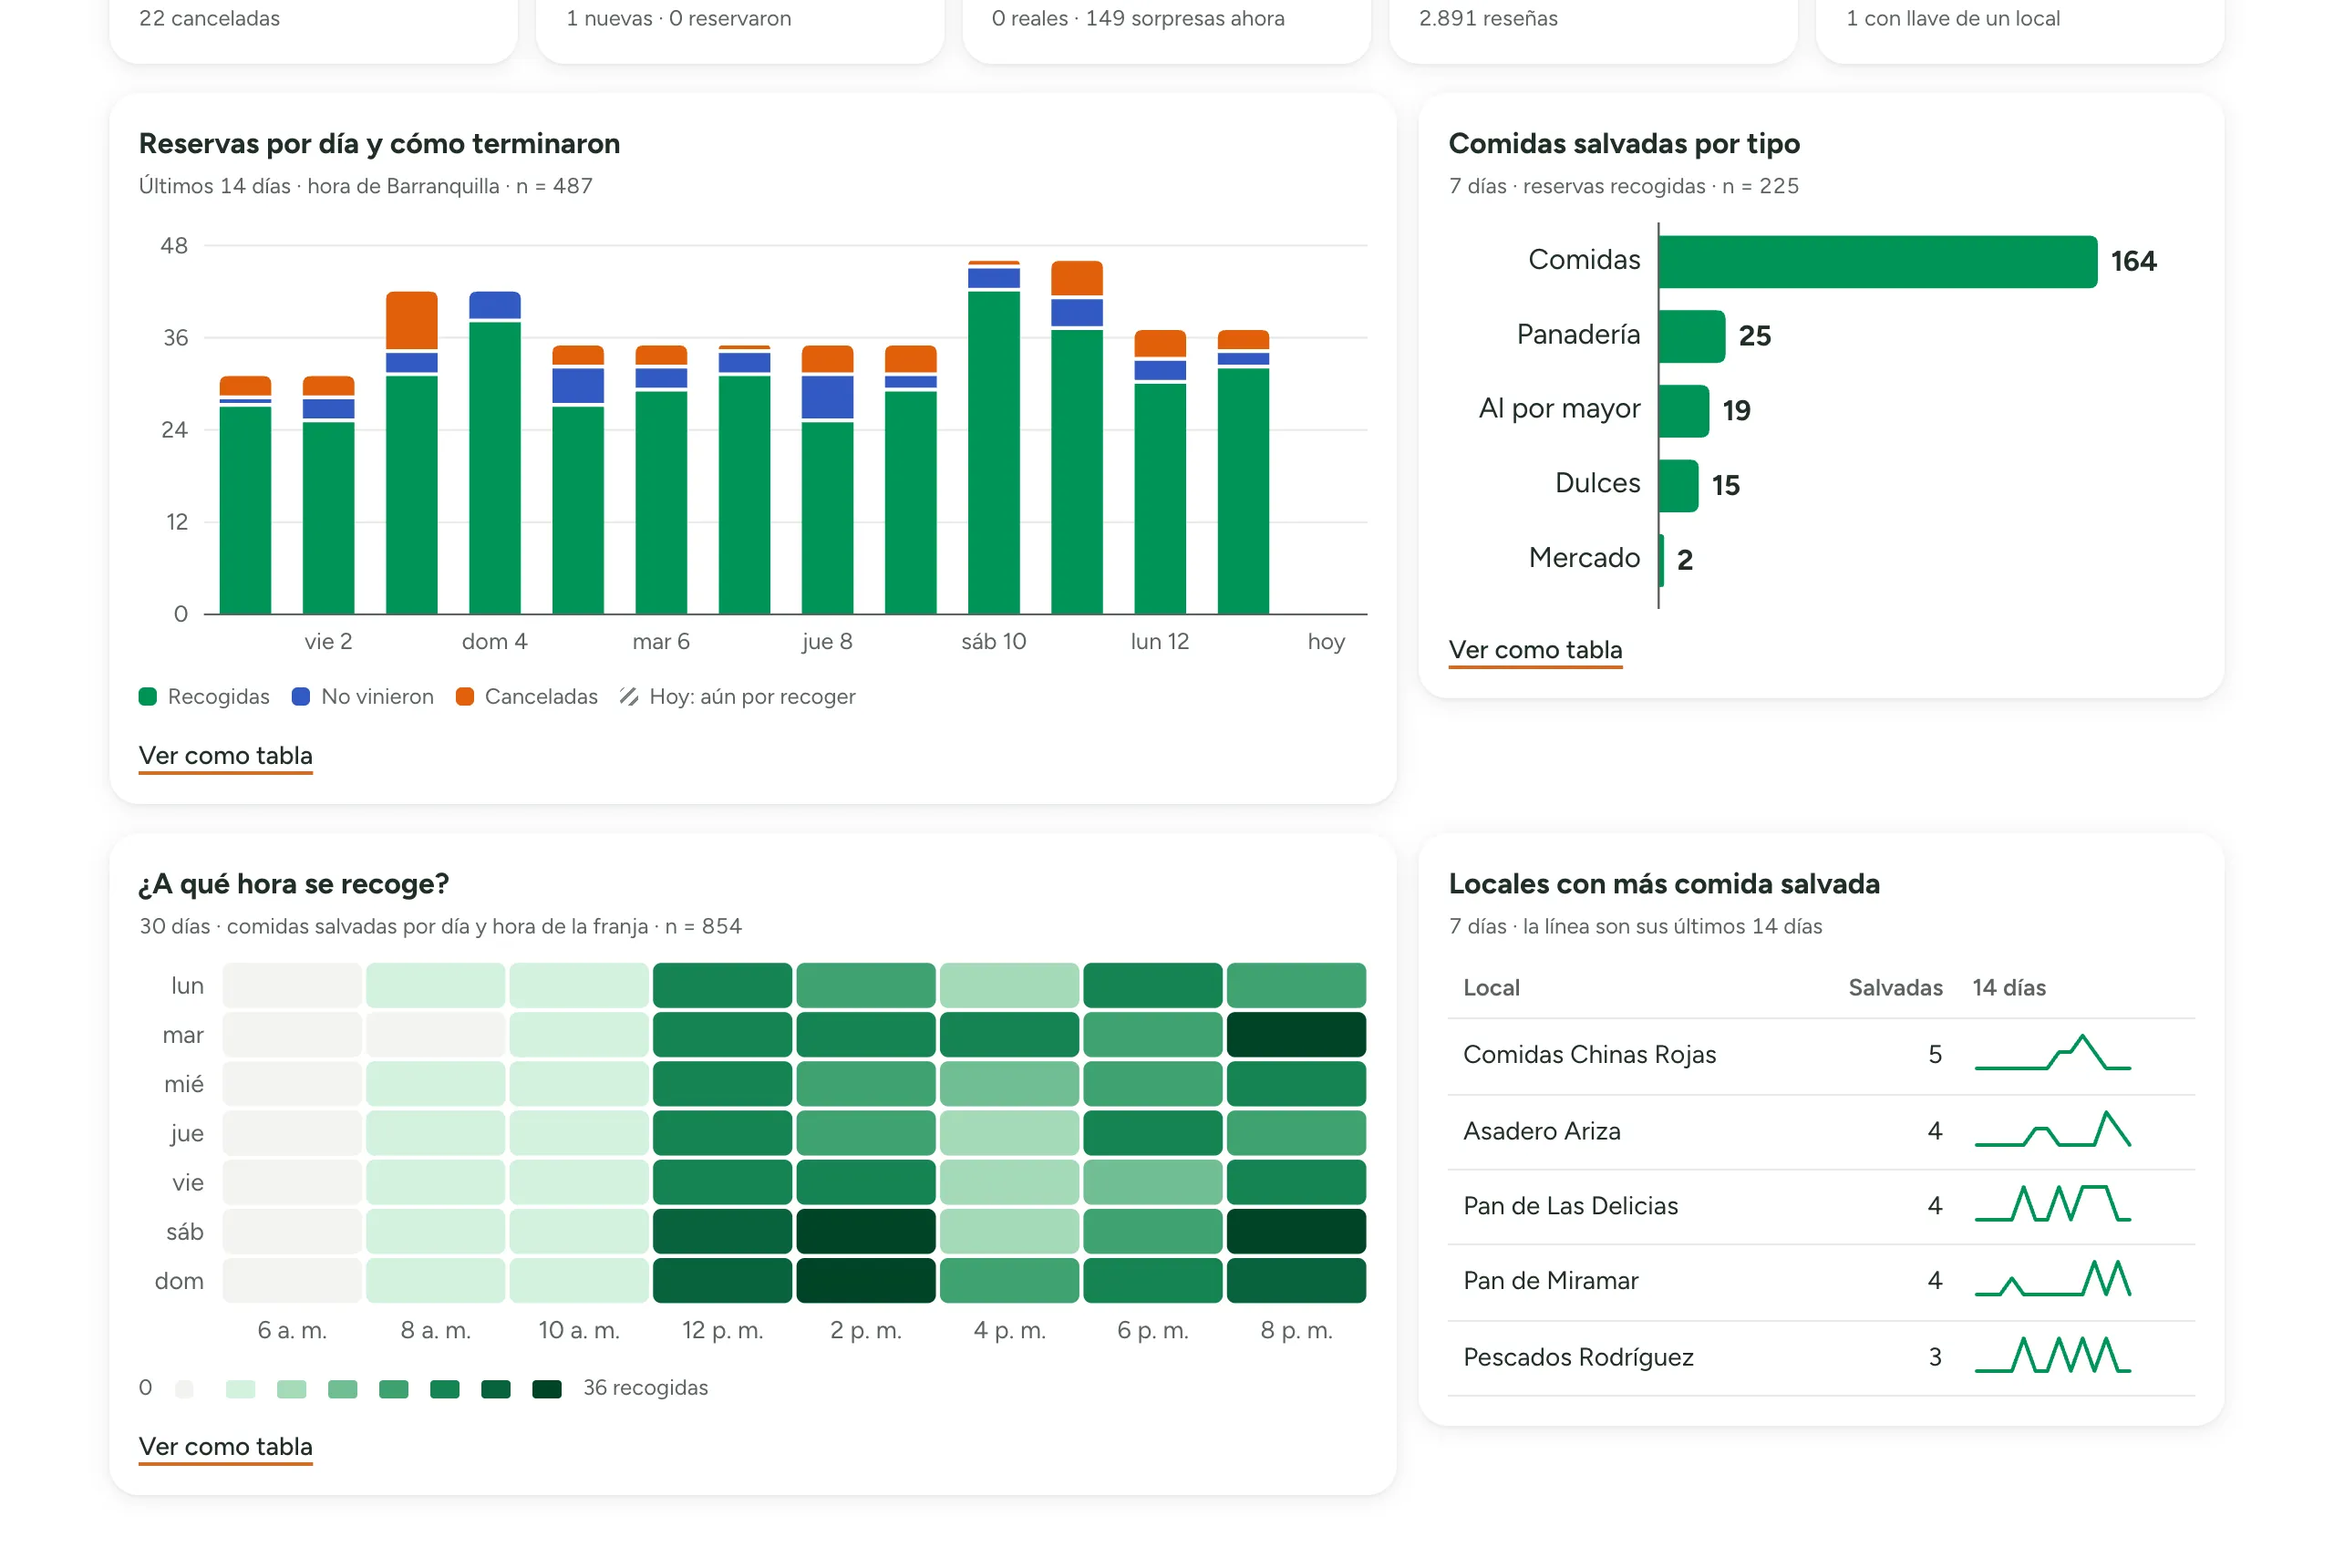Click the heatmap cell for lun at 6 a. m.
Viewport: 2334px width, 1568px height.
292,986
